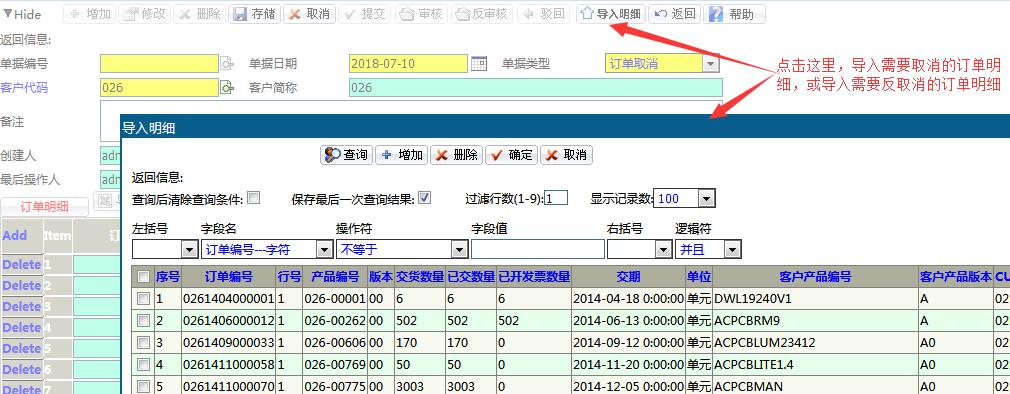Sort by 产品编号 column header

(x=335, y=277)
